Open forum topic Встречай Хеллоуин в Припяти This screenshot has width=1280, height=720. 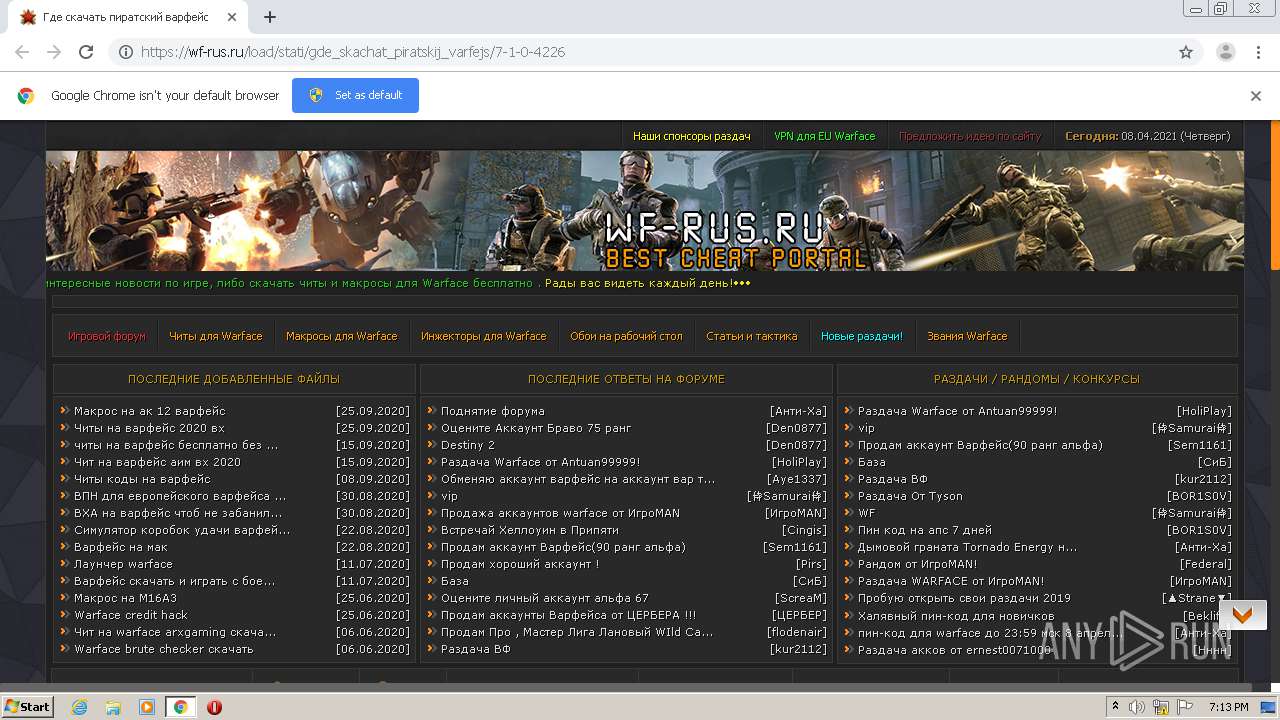(x=530, y=530)
